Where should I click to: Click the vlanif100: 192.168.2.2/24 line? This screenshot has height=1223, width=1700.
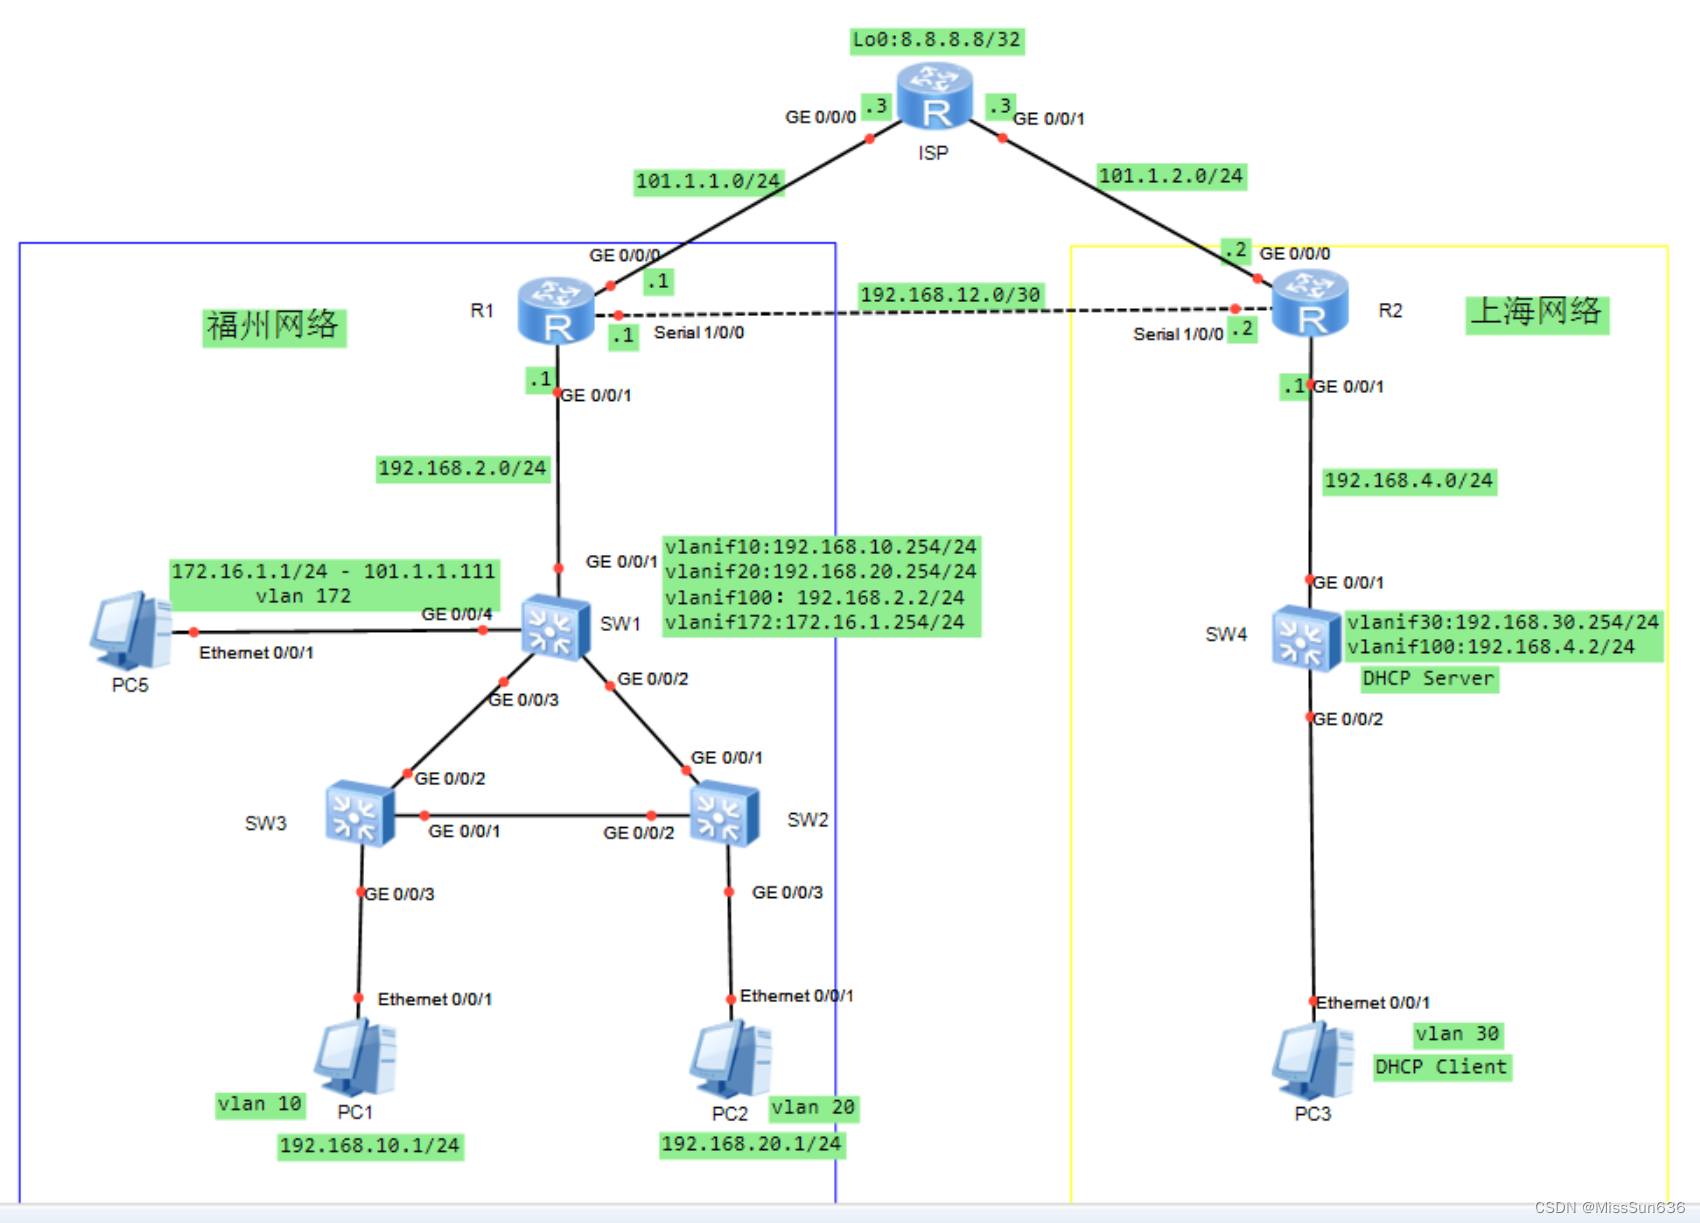815,598
